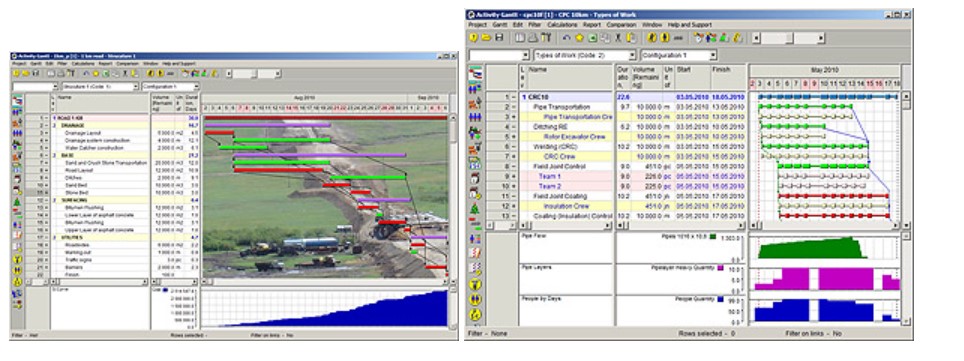Select the Team 1 row

(566, 176)
